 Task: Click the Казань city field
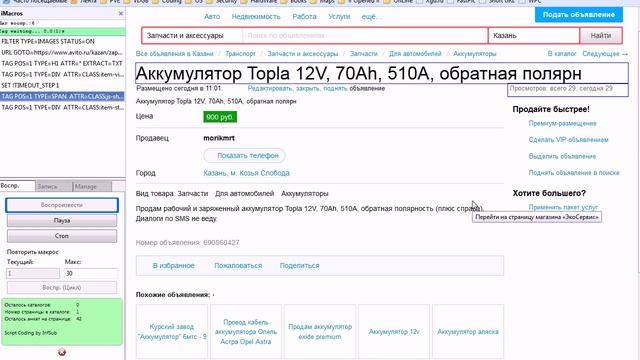[534, 36]
